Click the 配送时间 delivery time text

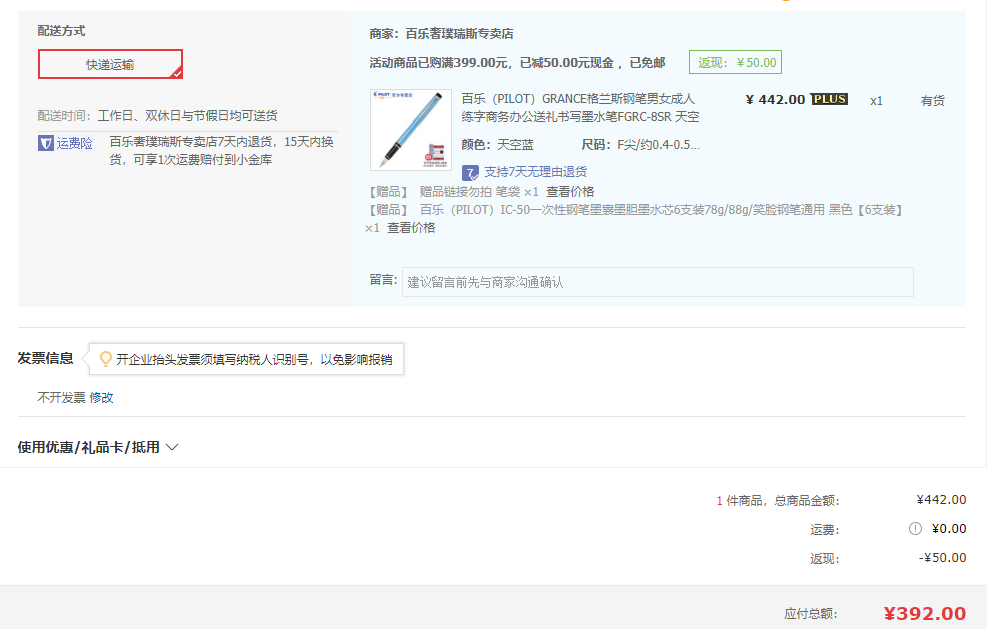tap(157, 116)
